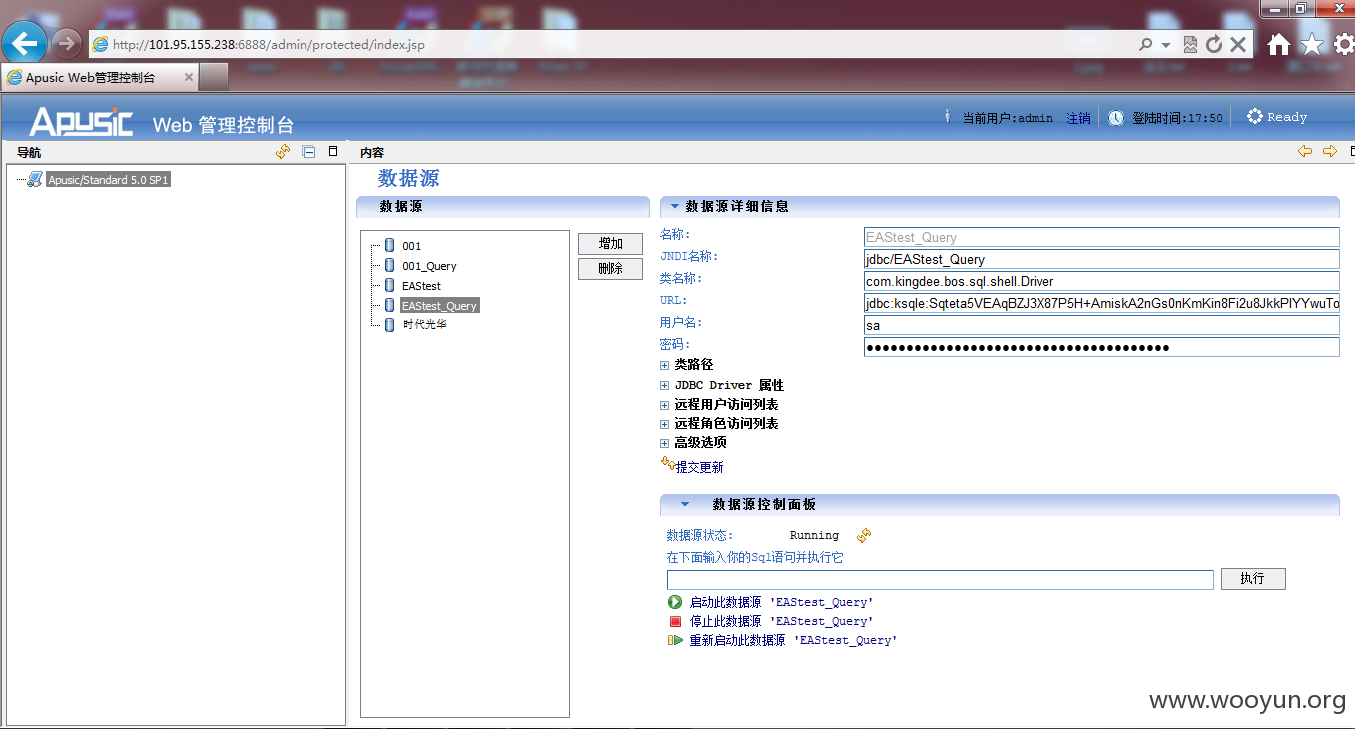Image resolution: width=1355 pixels, height=729 pixels.
Task: Click the database icon beside EAStest_Query
Action: tap(389, 305)
